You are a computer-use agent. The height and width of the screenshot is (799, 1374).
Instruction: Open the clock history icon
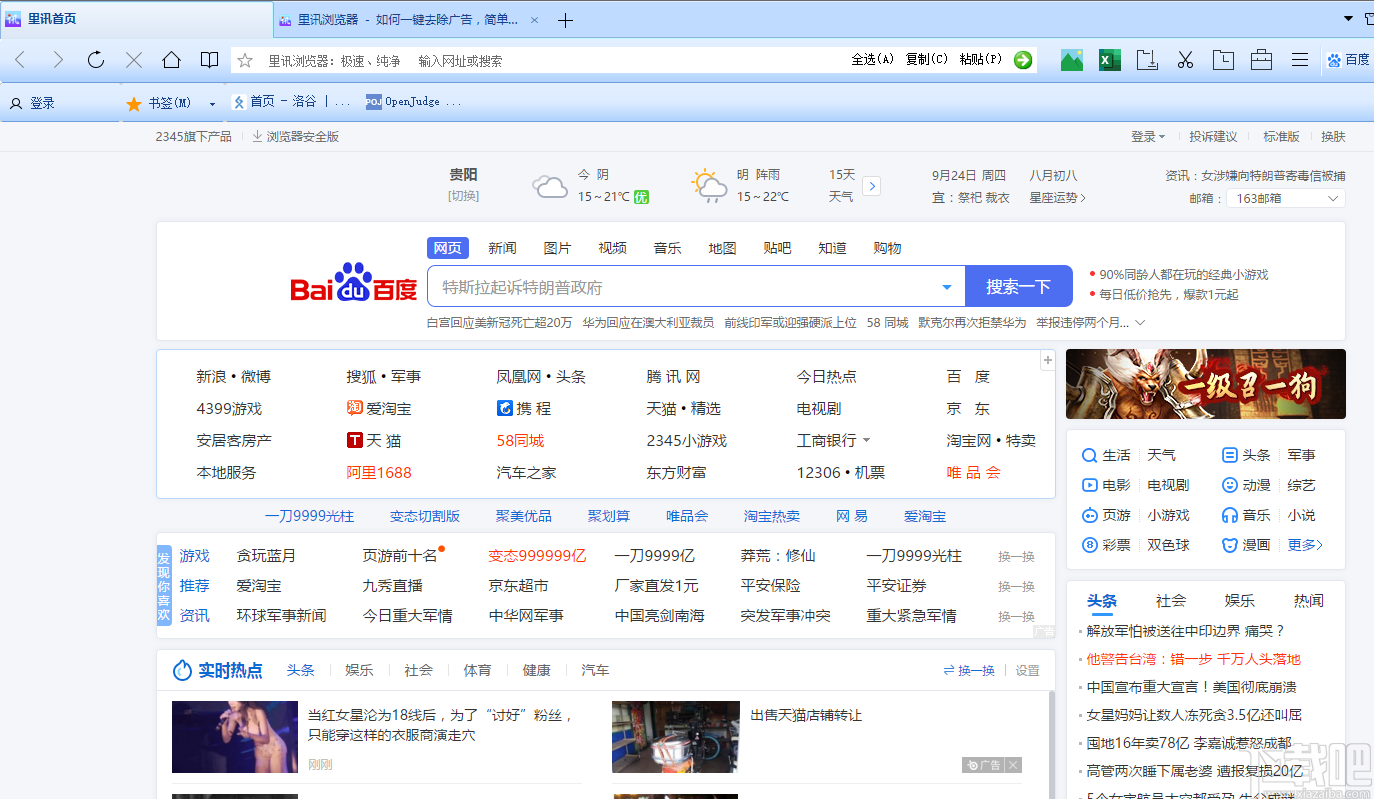click(1223, 60)
